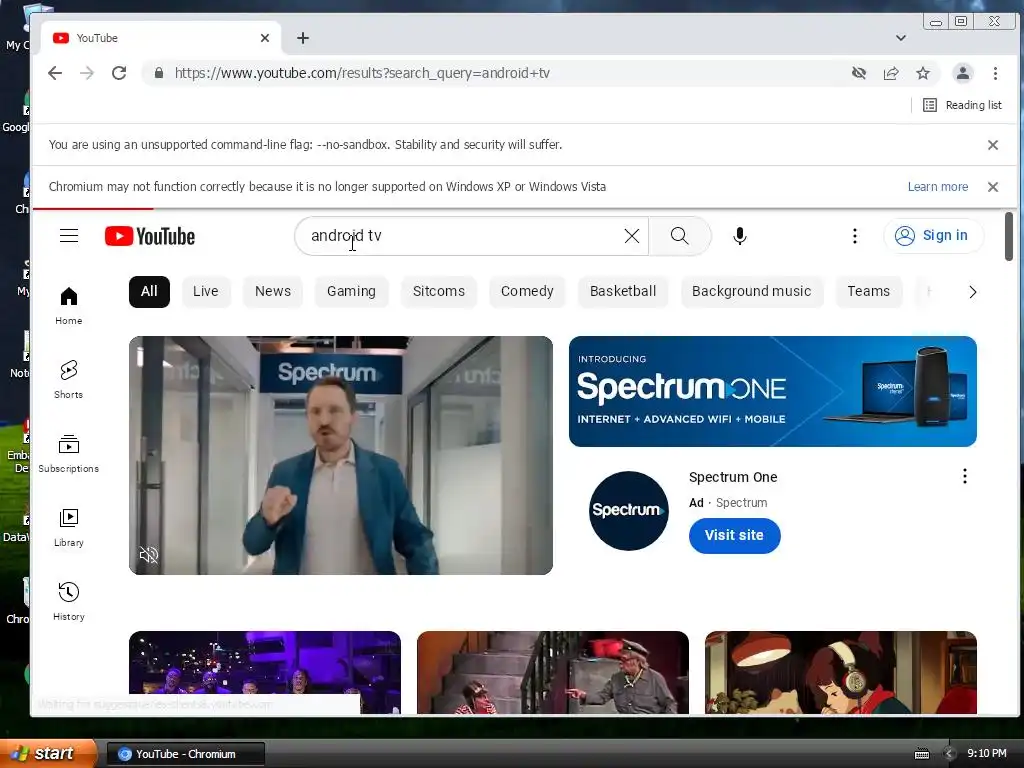Image resolution: width=1024 pixels, height=768 pixels.
Task: Open the lofi girl headphones video thumbnail
Action: point(840,672)
